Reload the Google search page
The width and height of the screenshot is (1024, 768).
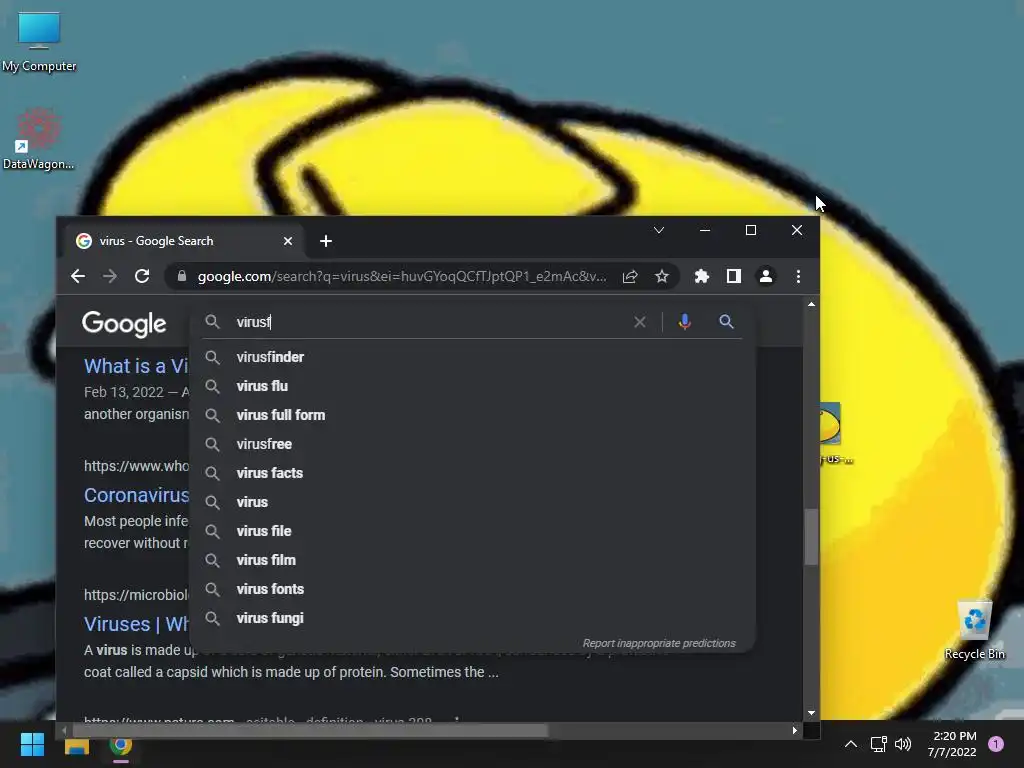click(142, 276)
